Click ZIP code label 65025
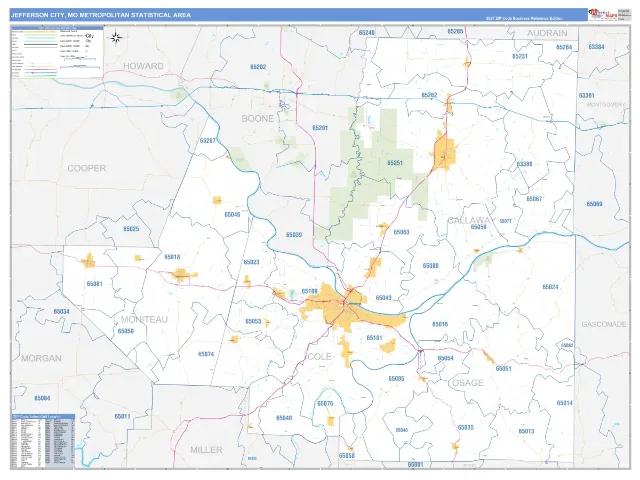This screenshot has height=480, width=640. pyautogui.click(x=131, y=229)
